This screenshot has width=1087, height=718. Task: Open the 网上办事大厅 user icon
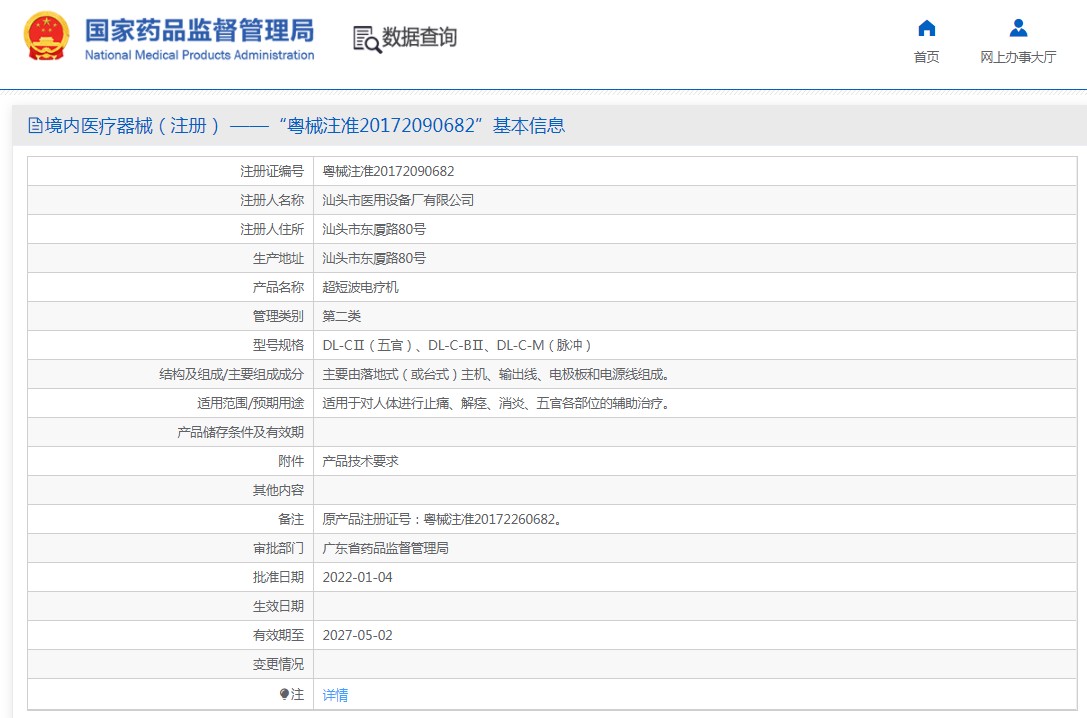[1018, 28]
